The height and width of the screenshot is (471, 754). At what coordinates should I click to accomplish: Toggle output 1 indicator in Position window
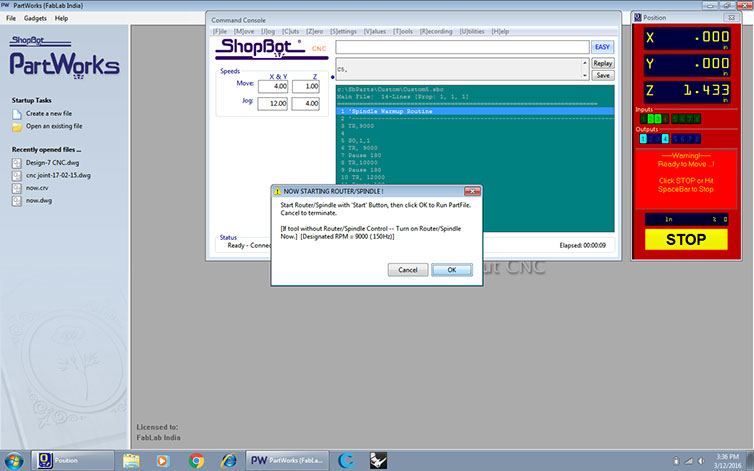(x=643, y=139)
